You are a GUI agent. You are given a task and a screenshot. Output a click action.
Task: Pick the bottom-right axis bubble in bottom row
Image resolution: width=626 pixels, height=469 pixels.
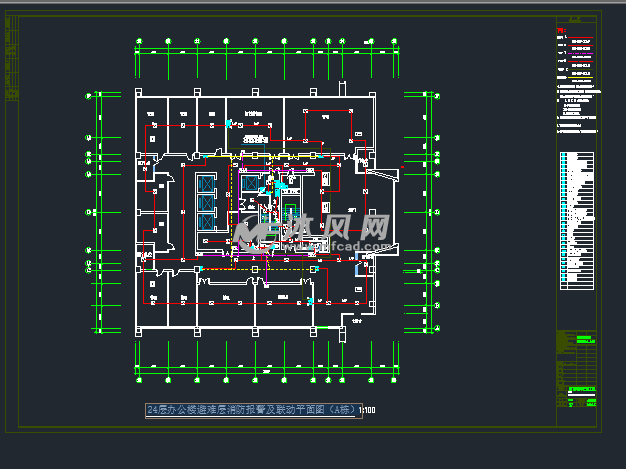point(396,382)
